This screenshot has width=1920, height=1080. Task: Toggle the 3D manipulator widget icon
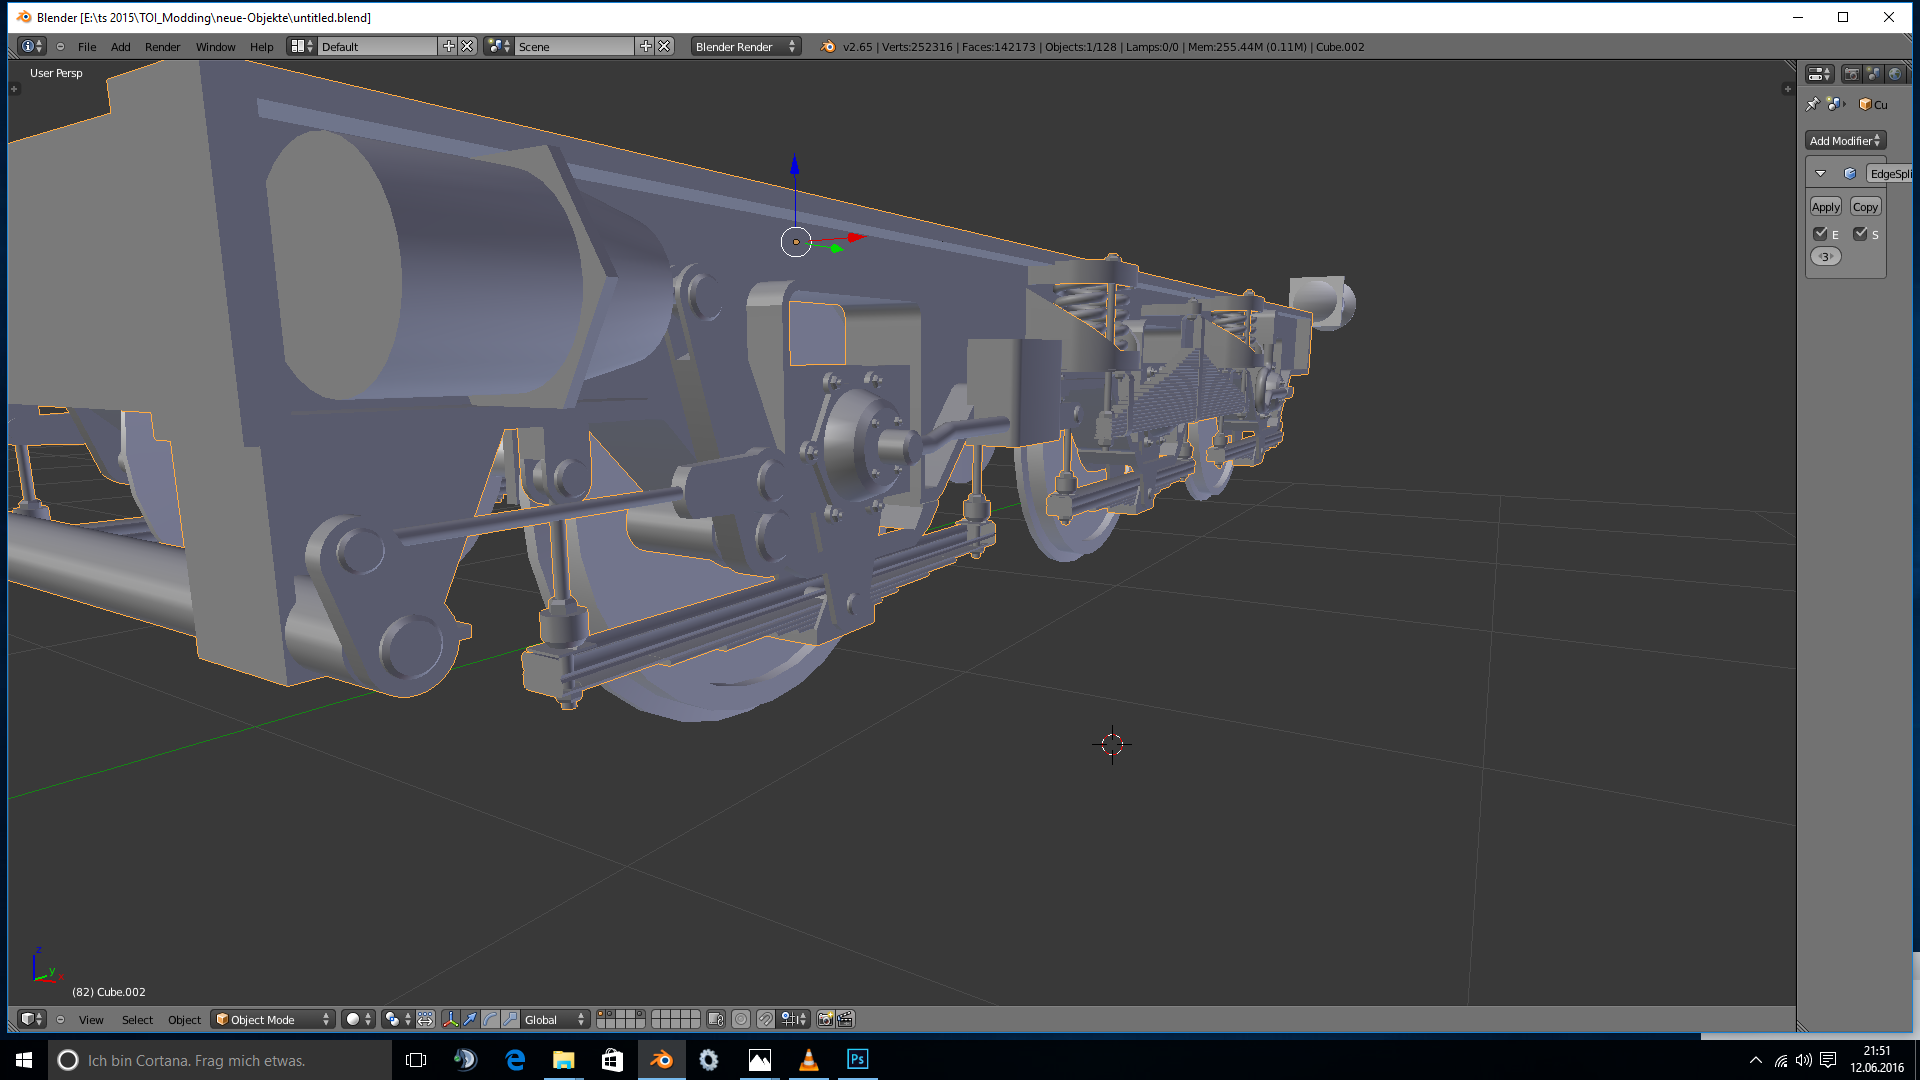[x=450, y=1019]
